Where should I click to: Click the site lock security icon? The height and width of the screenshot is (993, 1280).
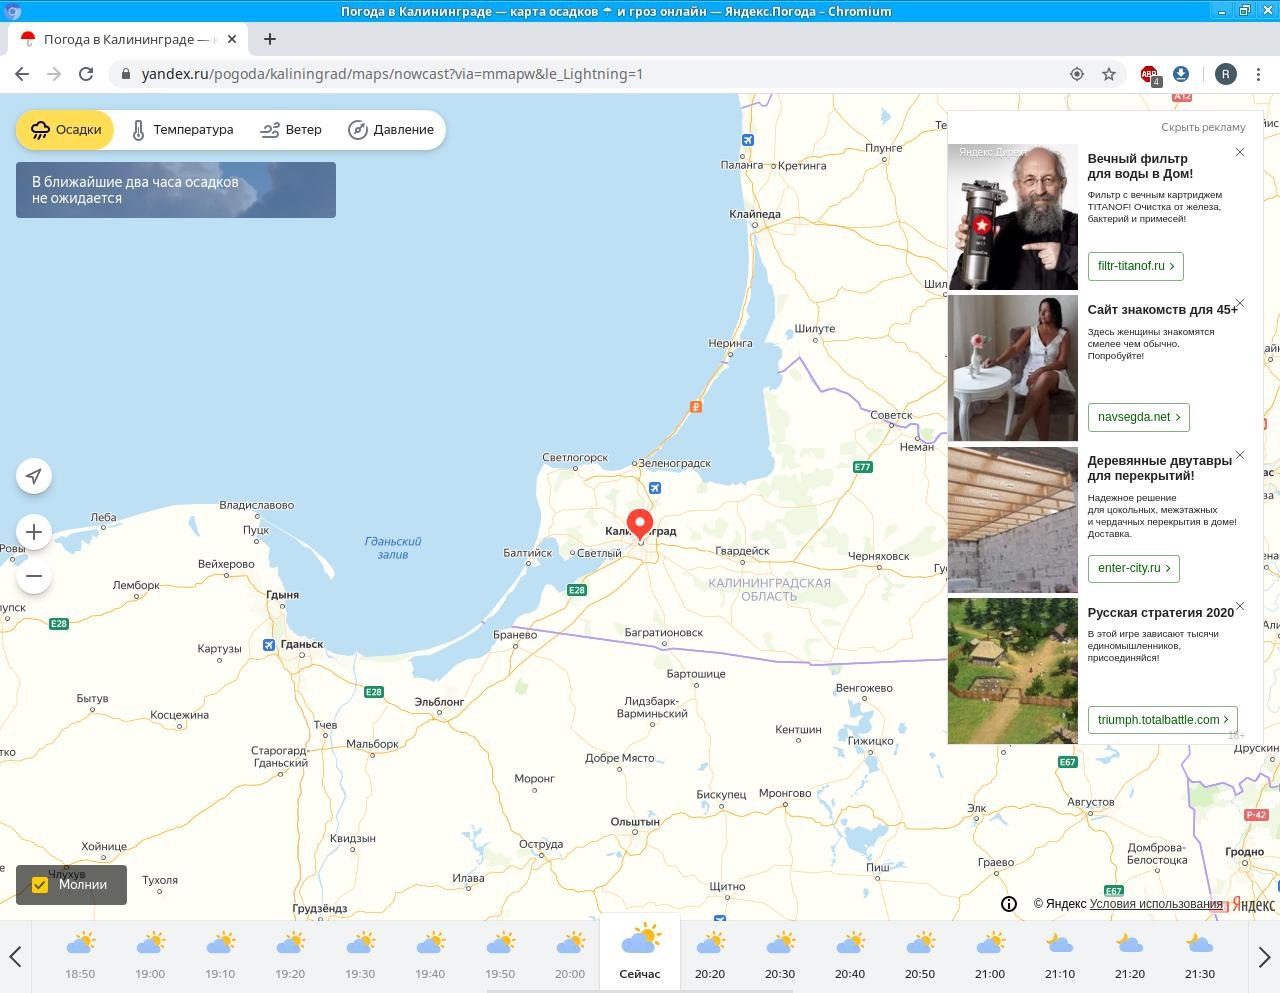(x=125, y=74)
